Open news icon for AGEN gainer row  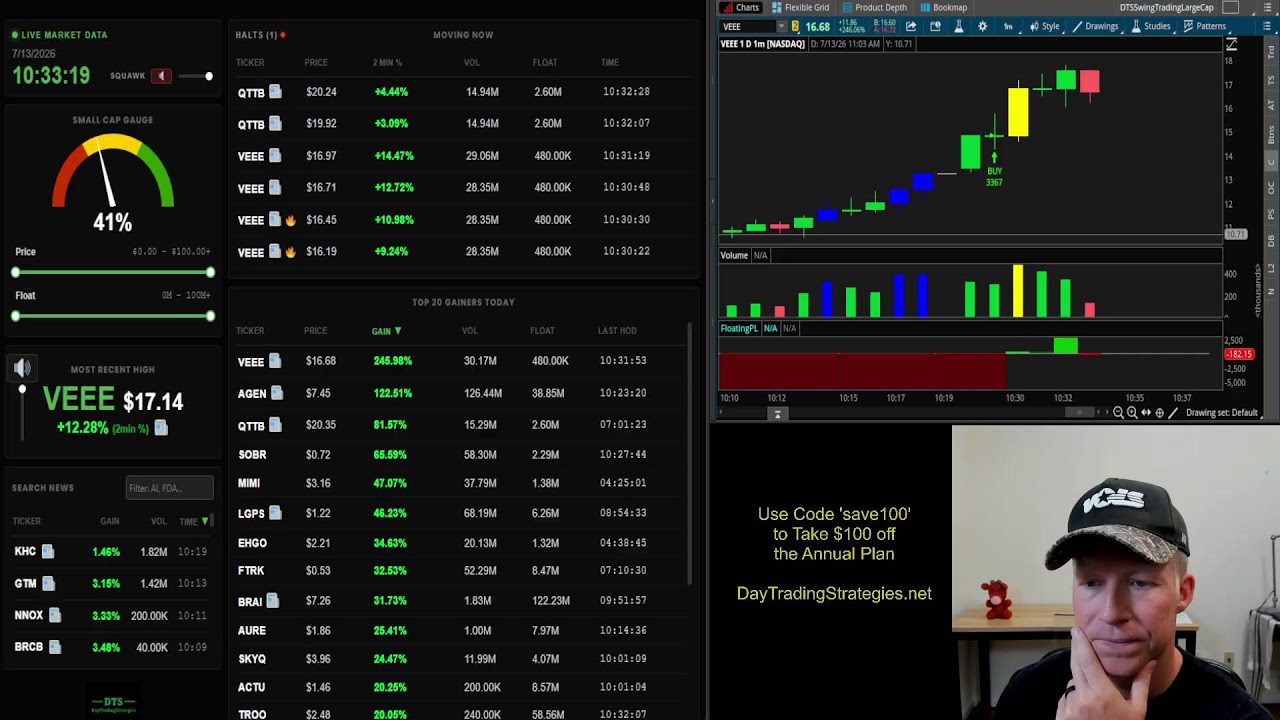(277, 393)
